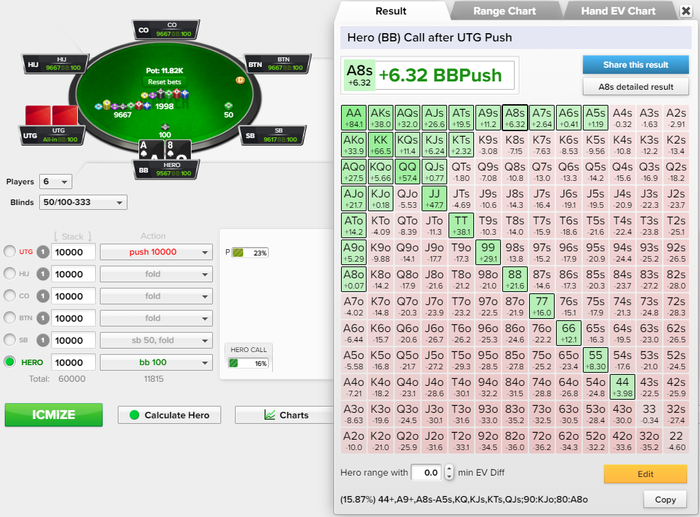The height and width of the screenshot is (517, 700).
Task: Select SB as hero radio button
Action: coord(9,340)
